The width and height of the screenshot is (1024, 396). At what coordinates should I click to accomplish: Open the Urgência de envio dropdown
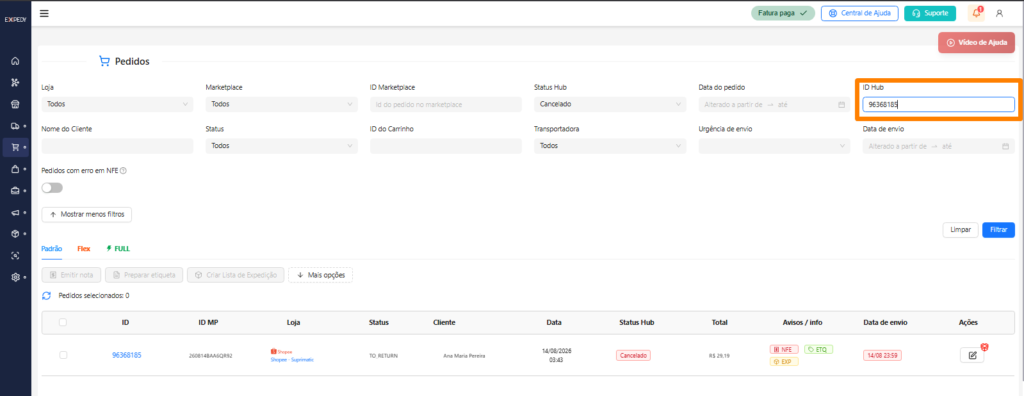tap(775, 146)
